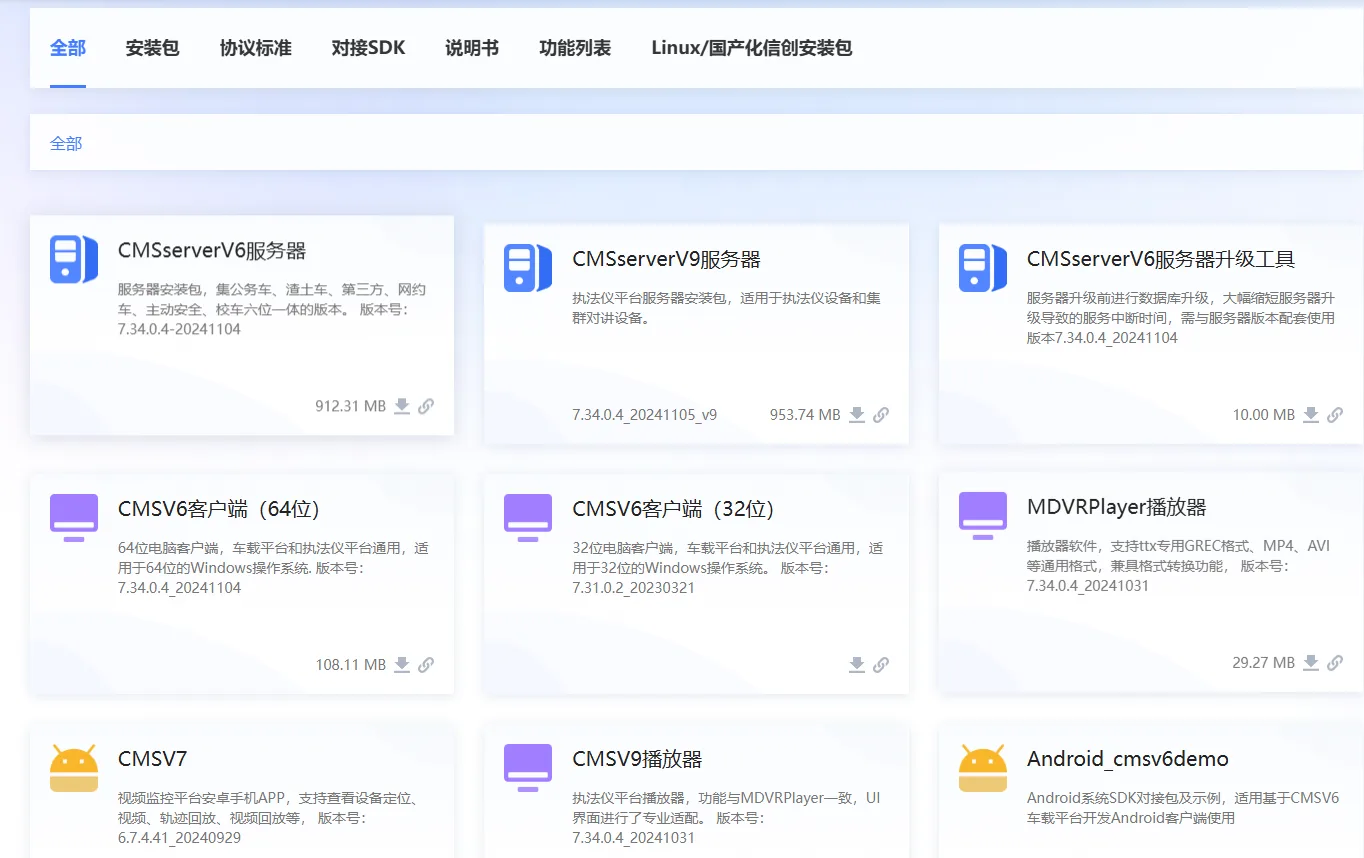Click the Android_cmsv6demo description text
Screen dimensions: 1364x858
click(1183, 808)
